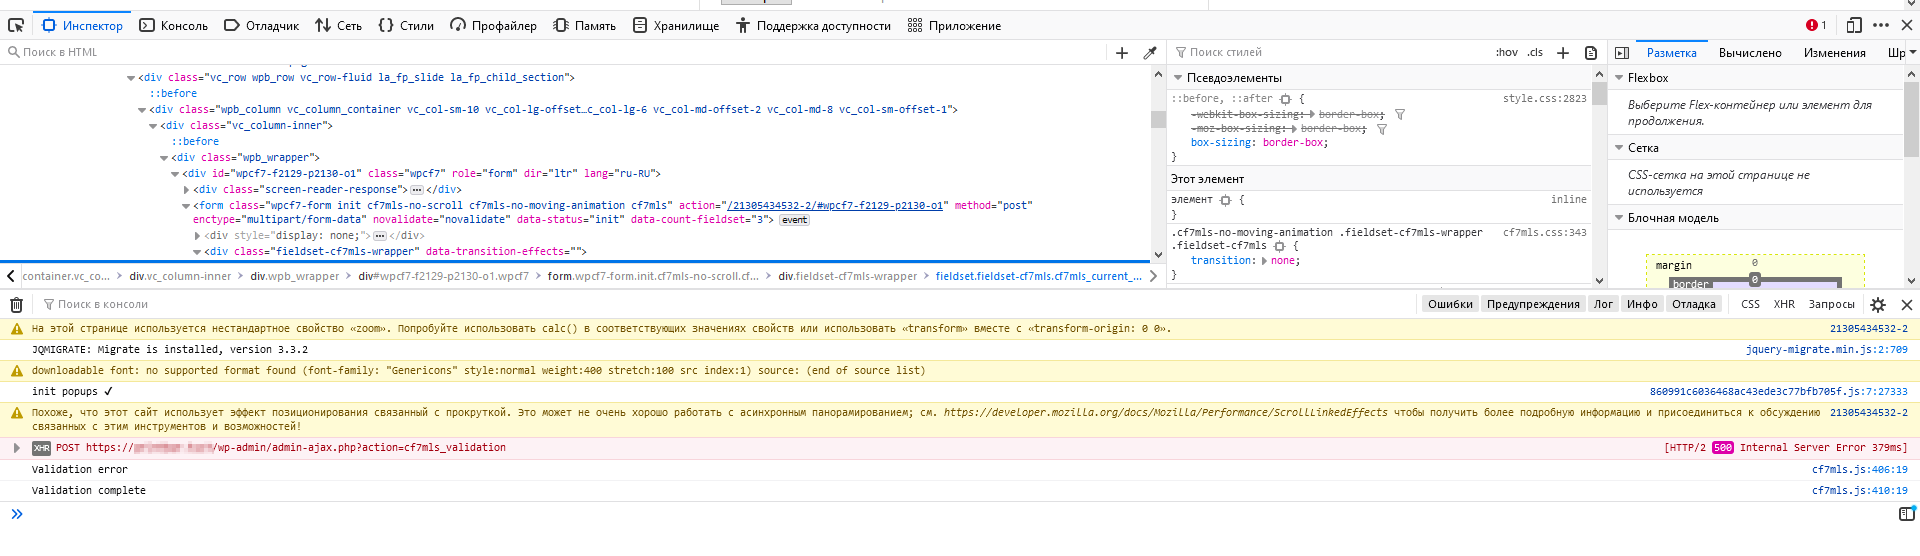Open cf7mls.css:343 source link

[1544, 233]
